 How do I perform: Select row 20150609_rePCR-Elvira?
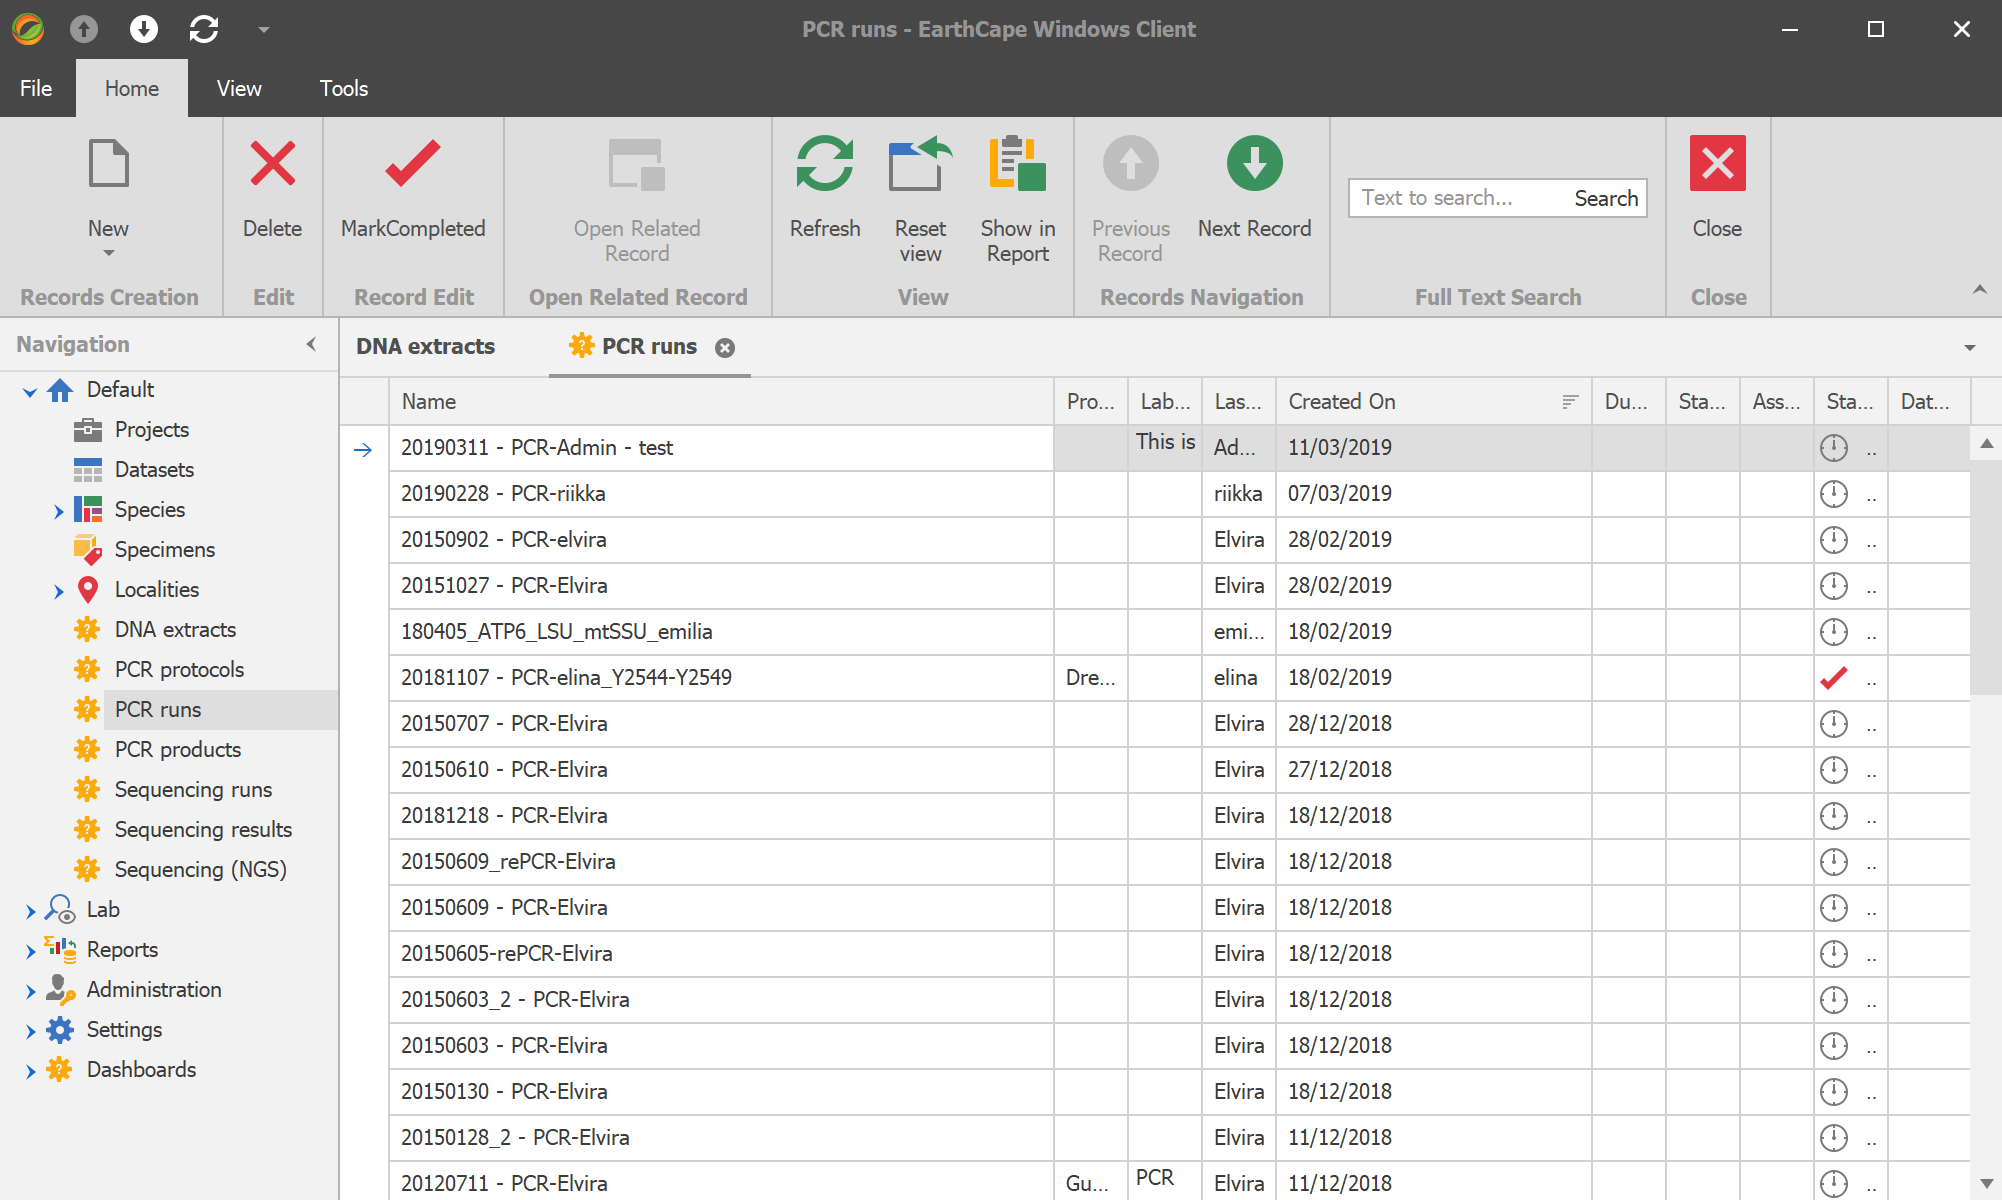point(1180,862)
